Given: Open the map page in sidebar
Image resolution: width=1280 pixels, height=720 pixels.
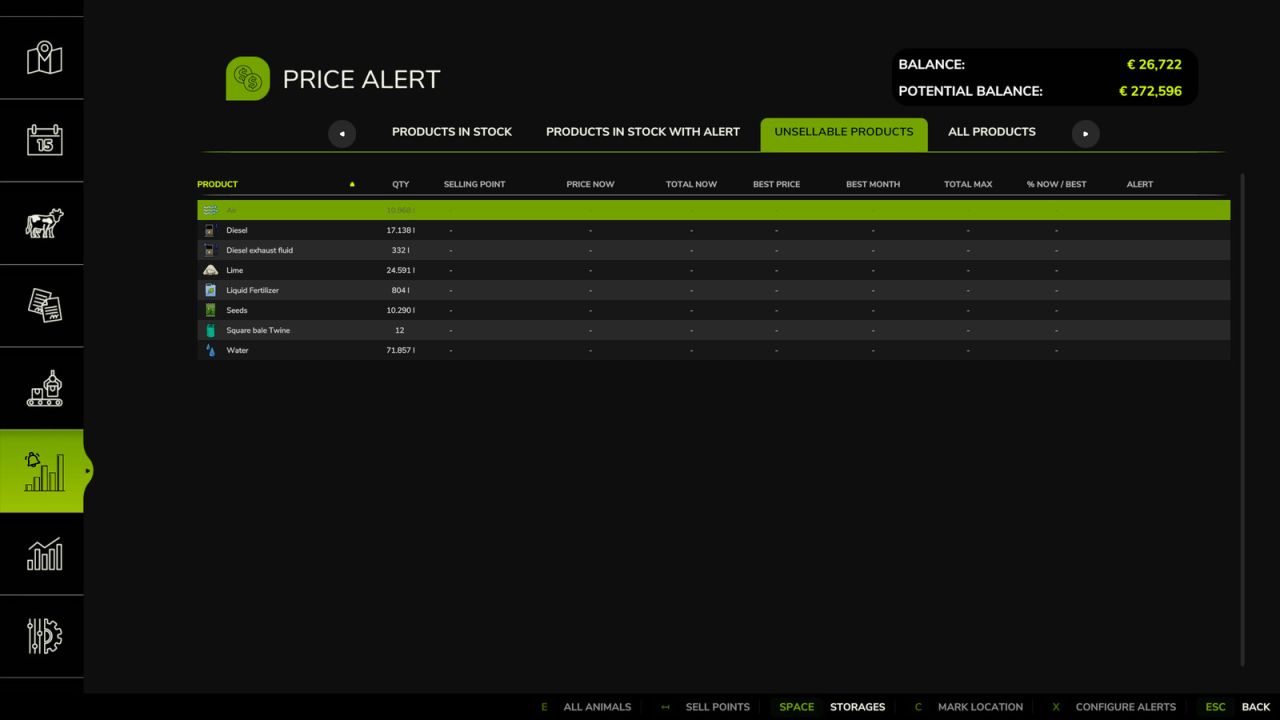Looking at the screenshot, I should click(44, 58).
